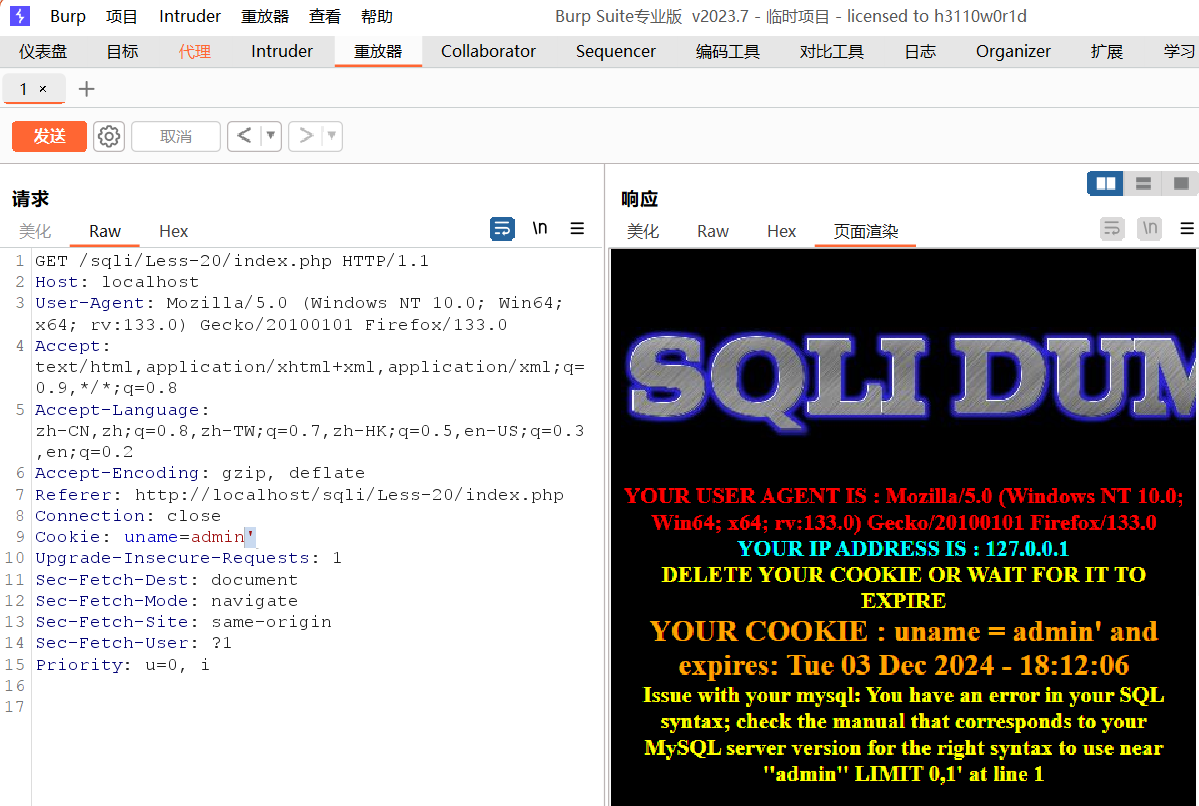Viewport: 1199px width, 806px height.
Task: Switch to Collaborator tab
Action: click(x=488, y=51)
